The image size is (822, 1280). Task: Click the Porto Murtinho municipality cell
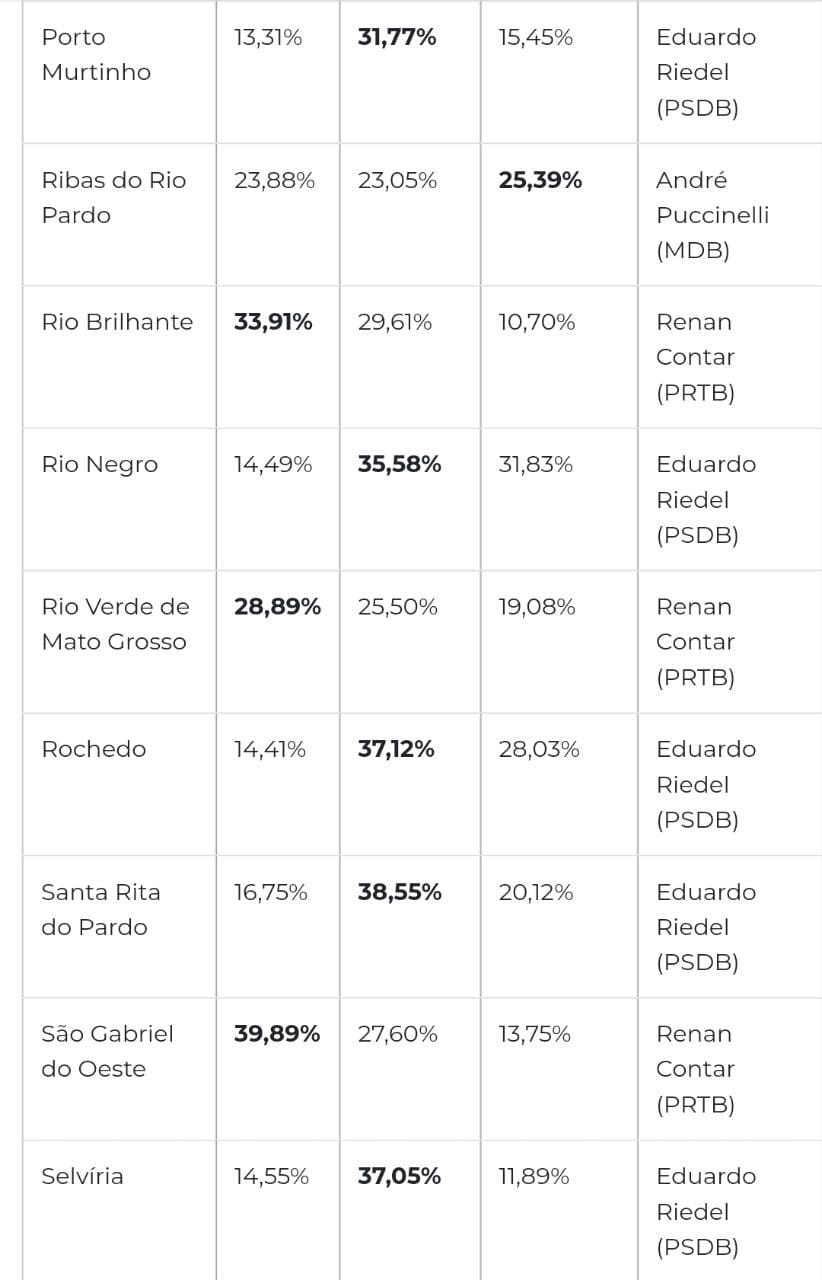coord(96,55)
